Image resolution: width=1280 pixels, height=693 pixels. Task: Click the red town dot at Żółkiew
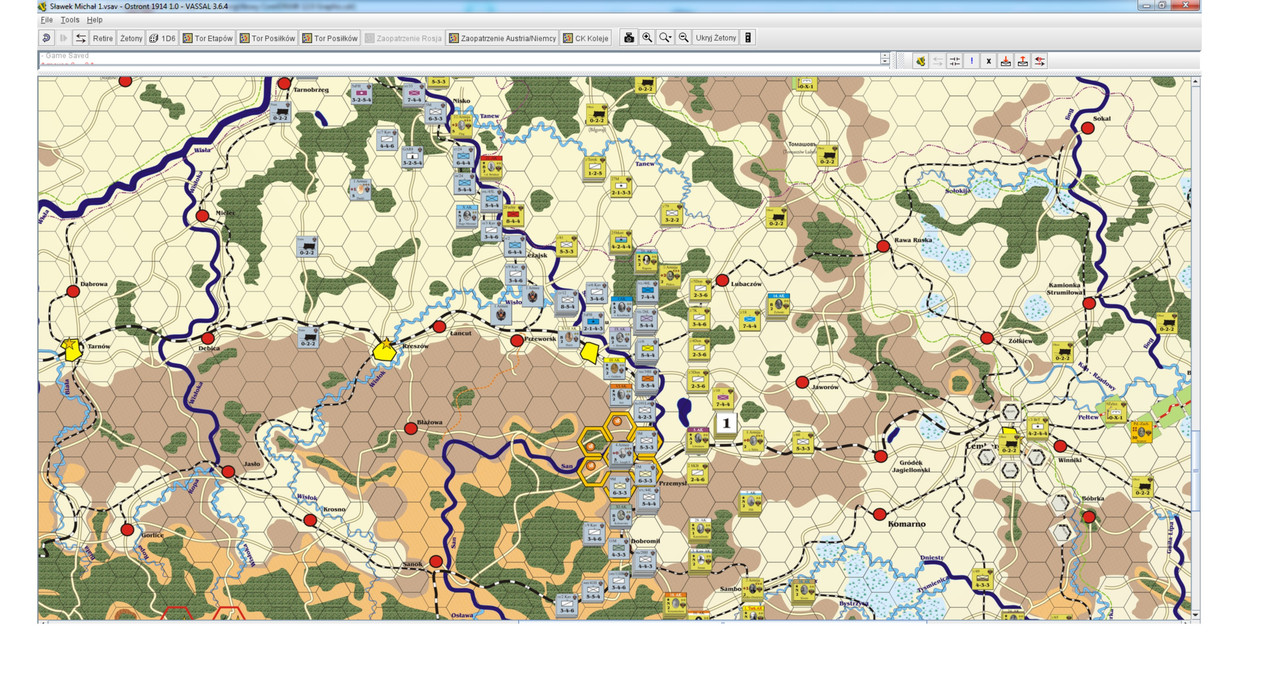[x=987, y=338]
